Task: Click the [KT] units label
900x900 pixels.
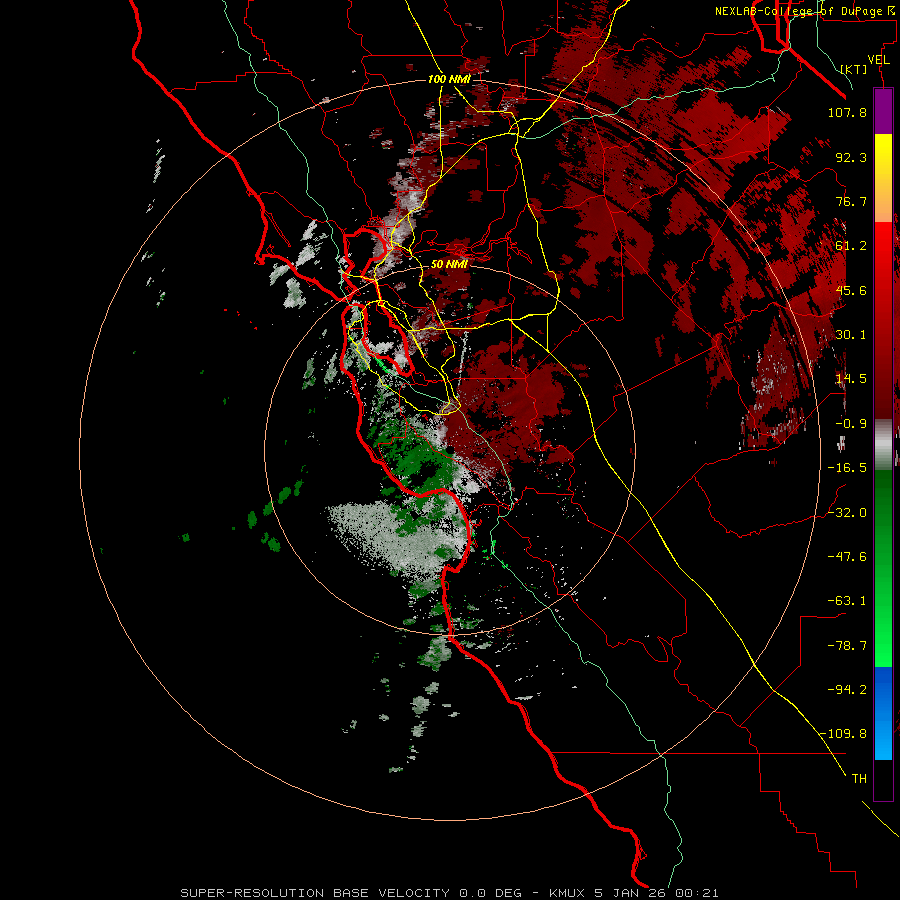Action: (854, 69)
